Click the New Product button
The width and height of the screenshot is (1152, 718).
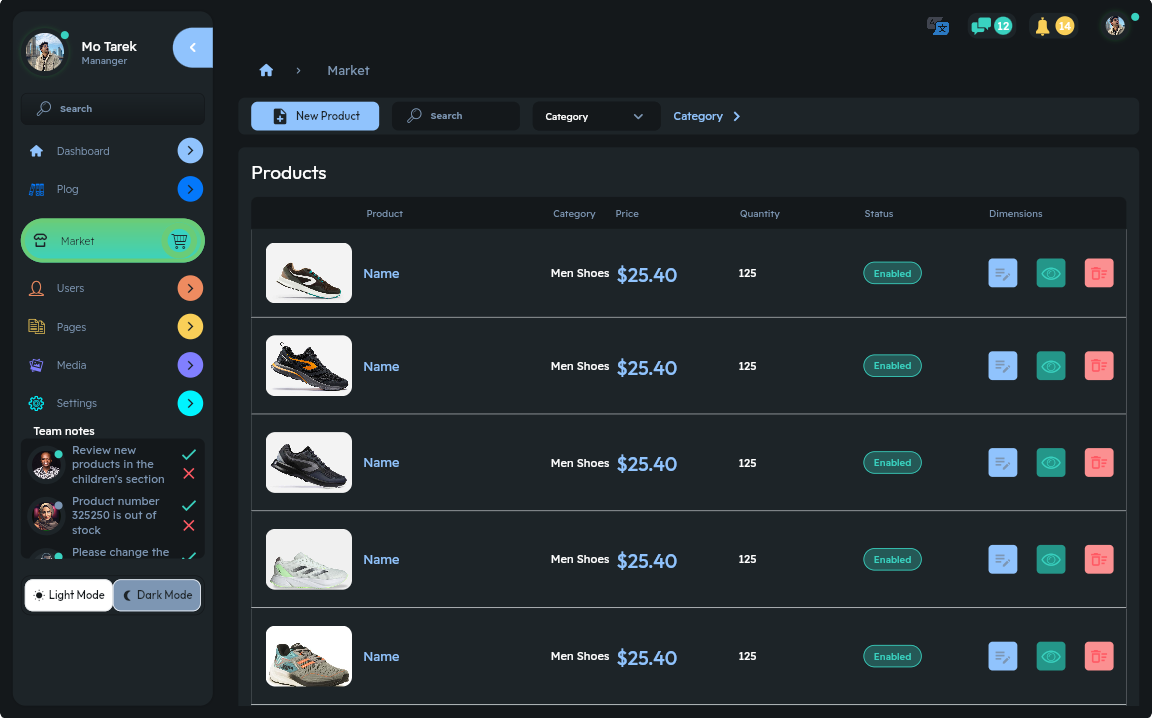tap(314, 116)
